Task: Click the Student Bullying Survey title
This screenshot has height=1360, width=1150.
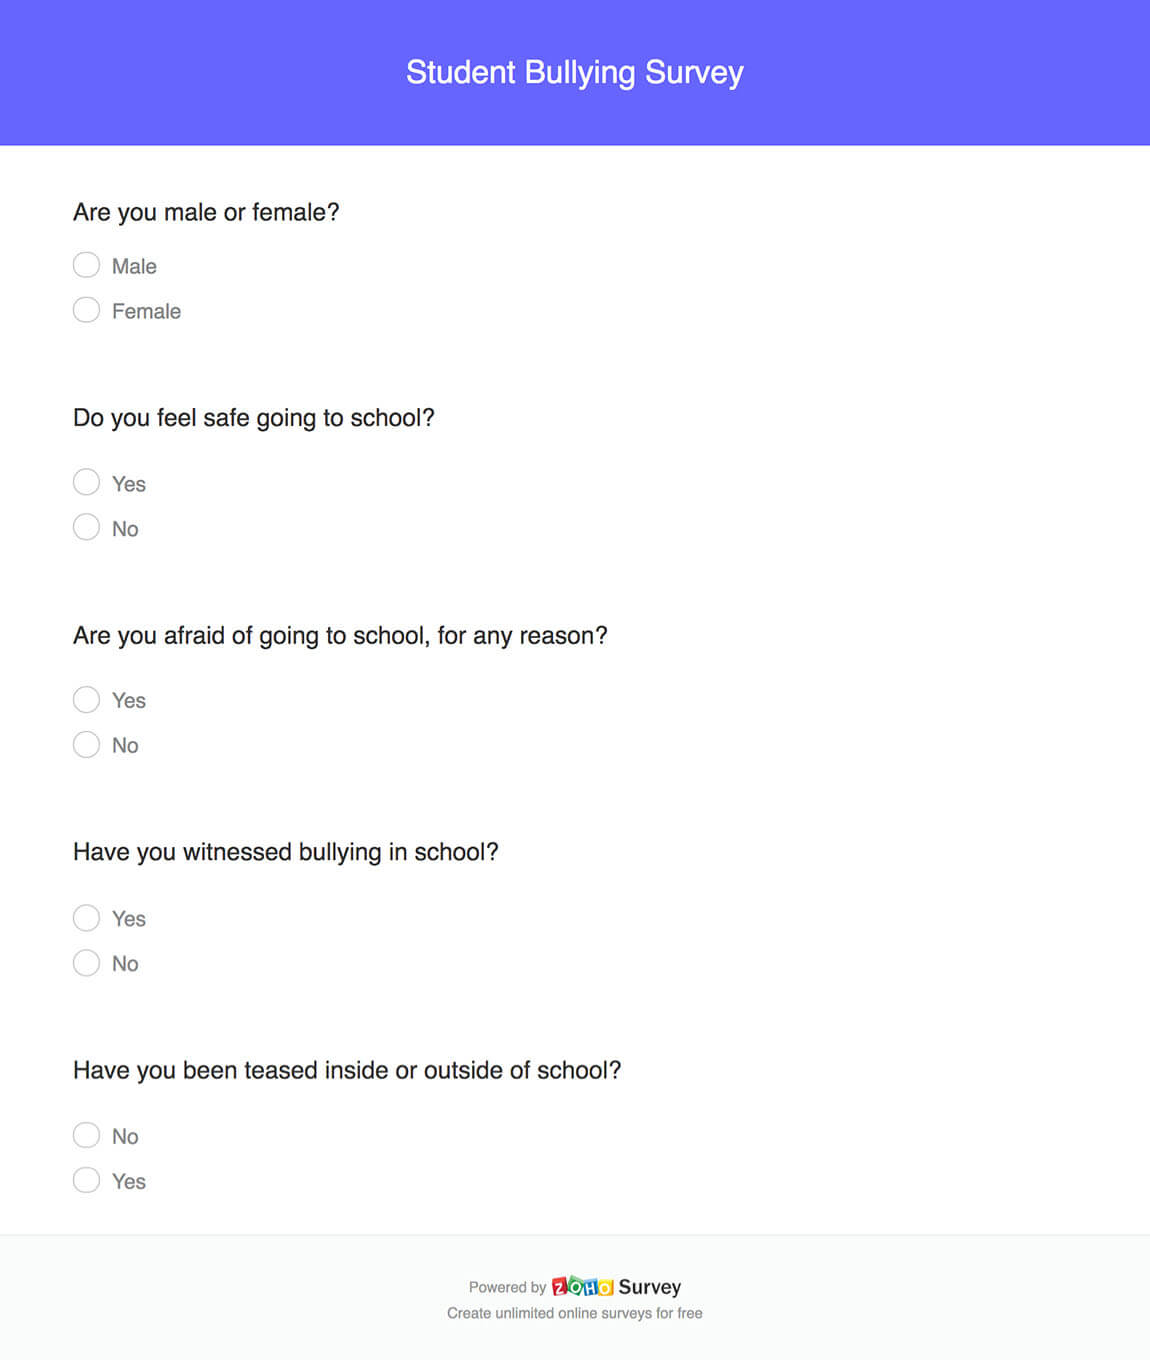Action: pos(575,72)
